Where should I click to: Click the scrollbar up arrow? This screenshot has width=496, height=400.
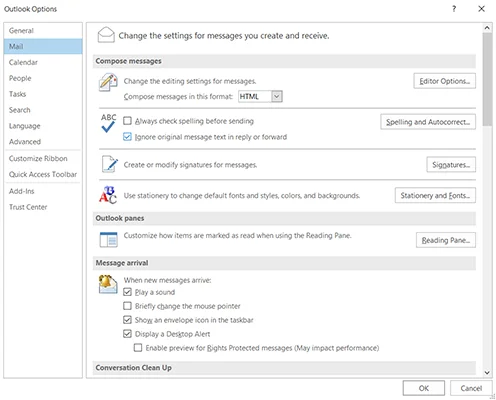click(x=487, y=28)
